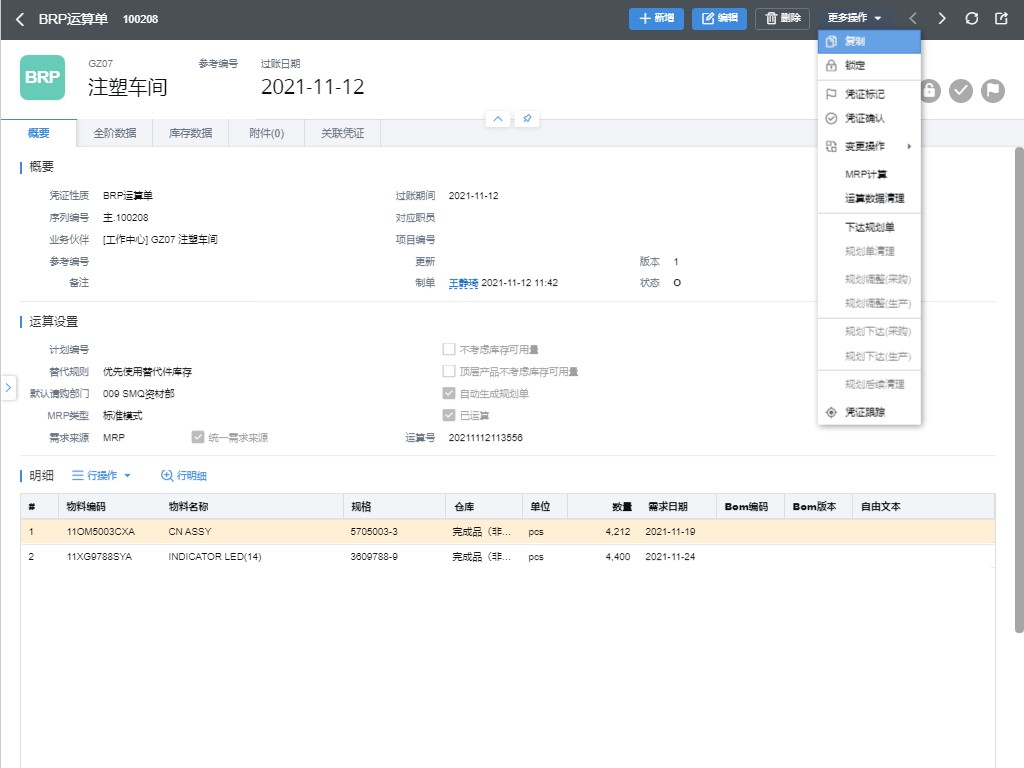Add a new document with 新增
This screenshot has width=1024, height=768.
[656, 18]
